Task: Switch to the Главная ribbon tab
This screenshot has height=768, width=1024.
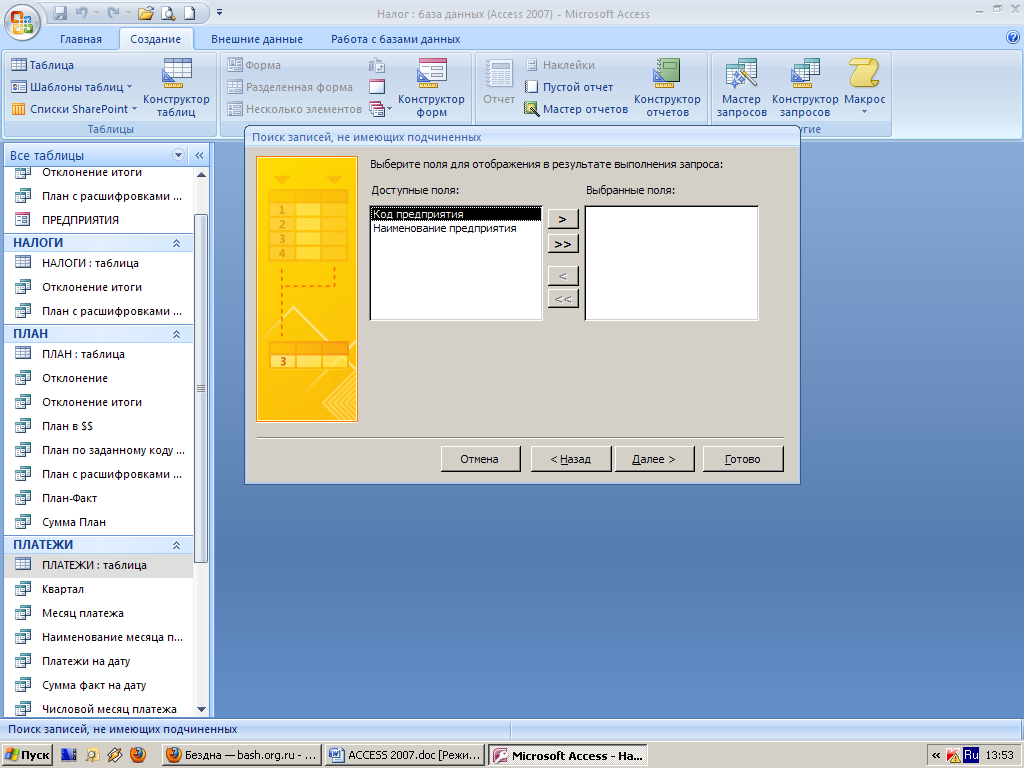Action: click(81, 39)
